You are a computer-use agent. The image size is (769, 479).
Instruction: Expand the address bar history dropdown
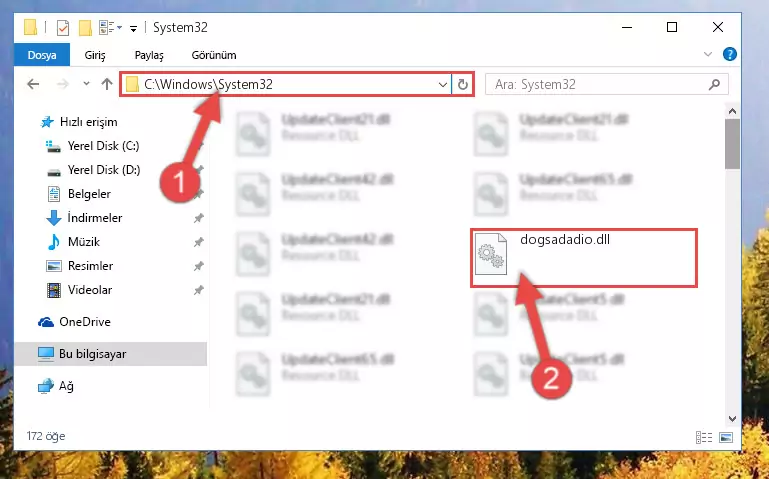coord(442,85)
